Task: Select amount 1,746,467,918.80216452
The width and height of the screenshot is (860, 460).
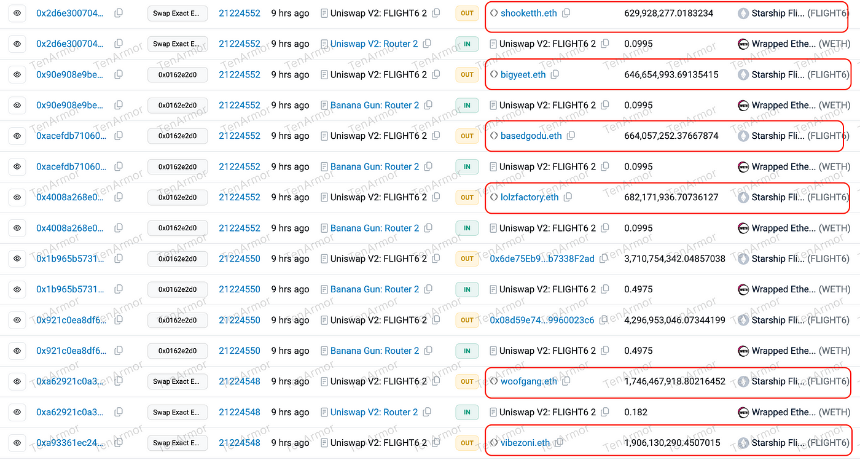Action: coord(675,381)
